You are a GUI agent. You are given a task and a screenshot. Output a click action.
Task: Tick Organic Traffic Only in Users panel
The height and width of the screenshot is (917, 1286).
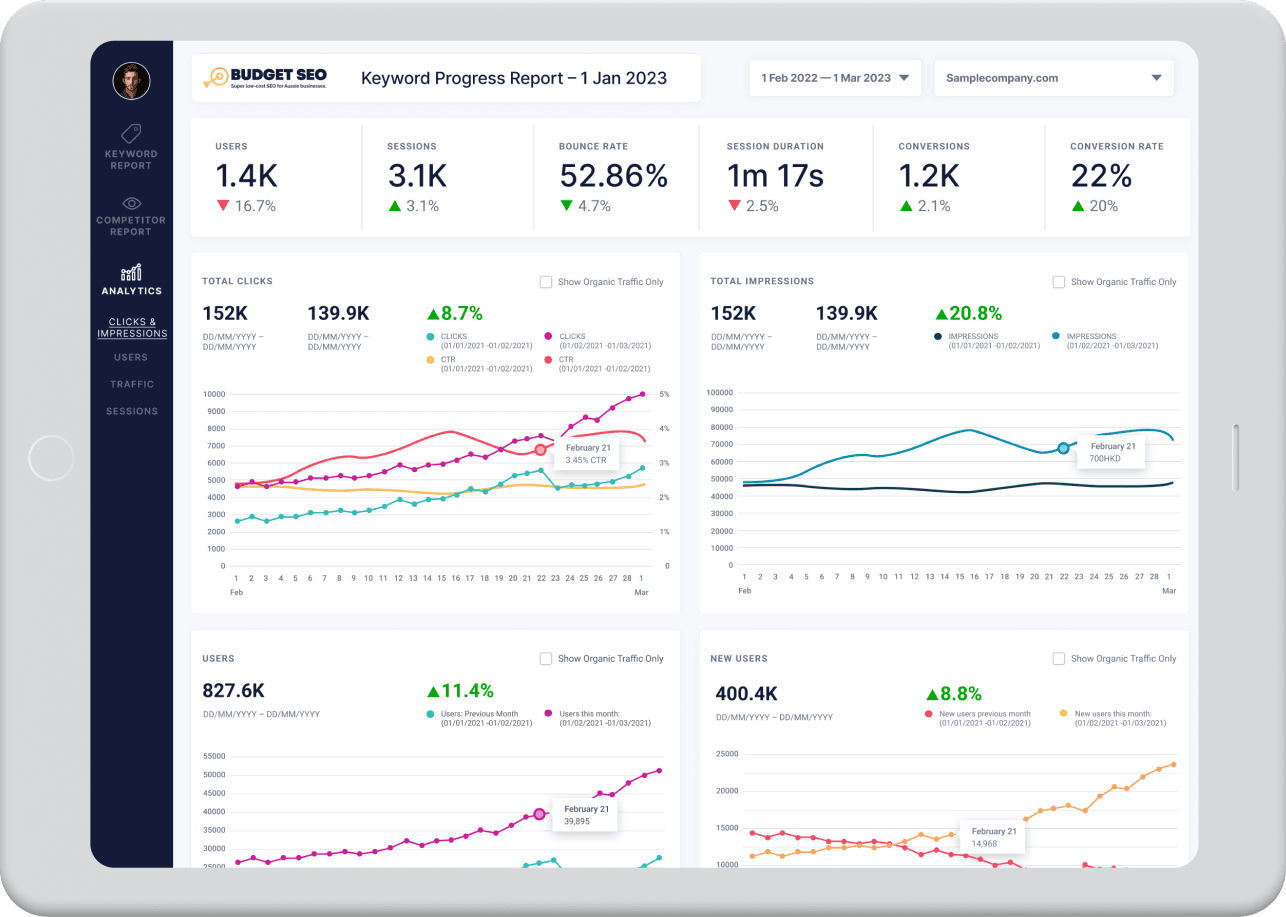tap(546, 659)
